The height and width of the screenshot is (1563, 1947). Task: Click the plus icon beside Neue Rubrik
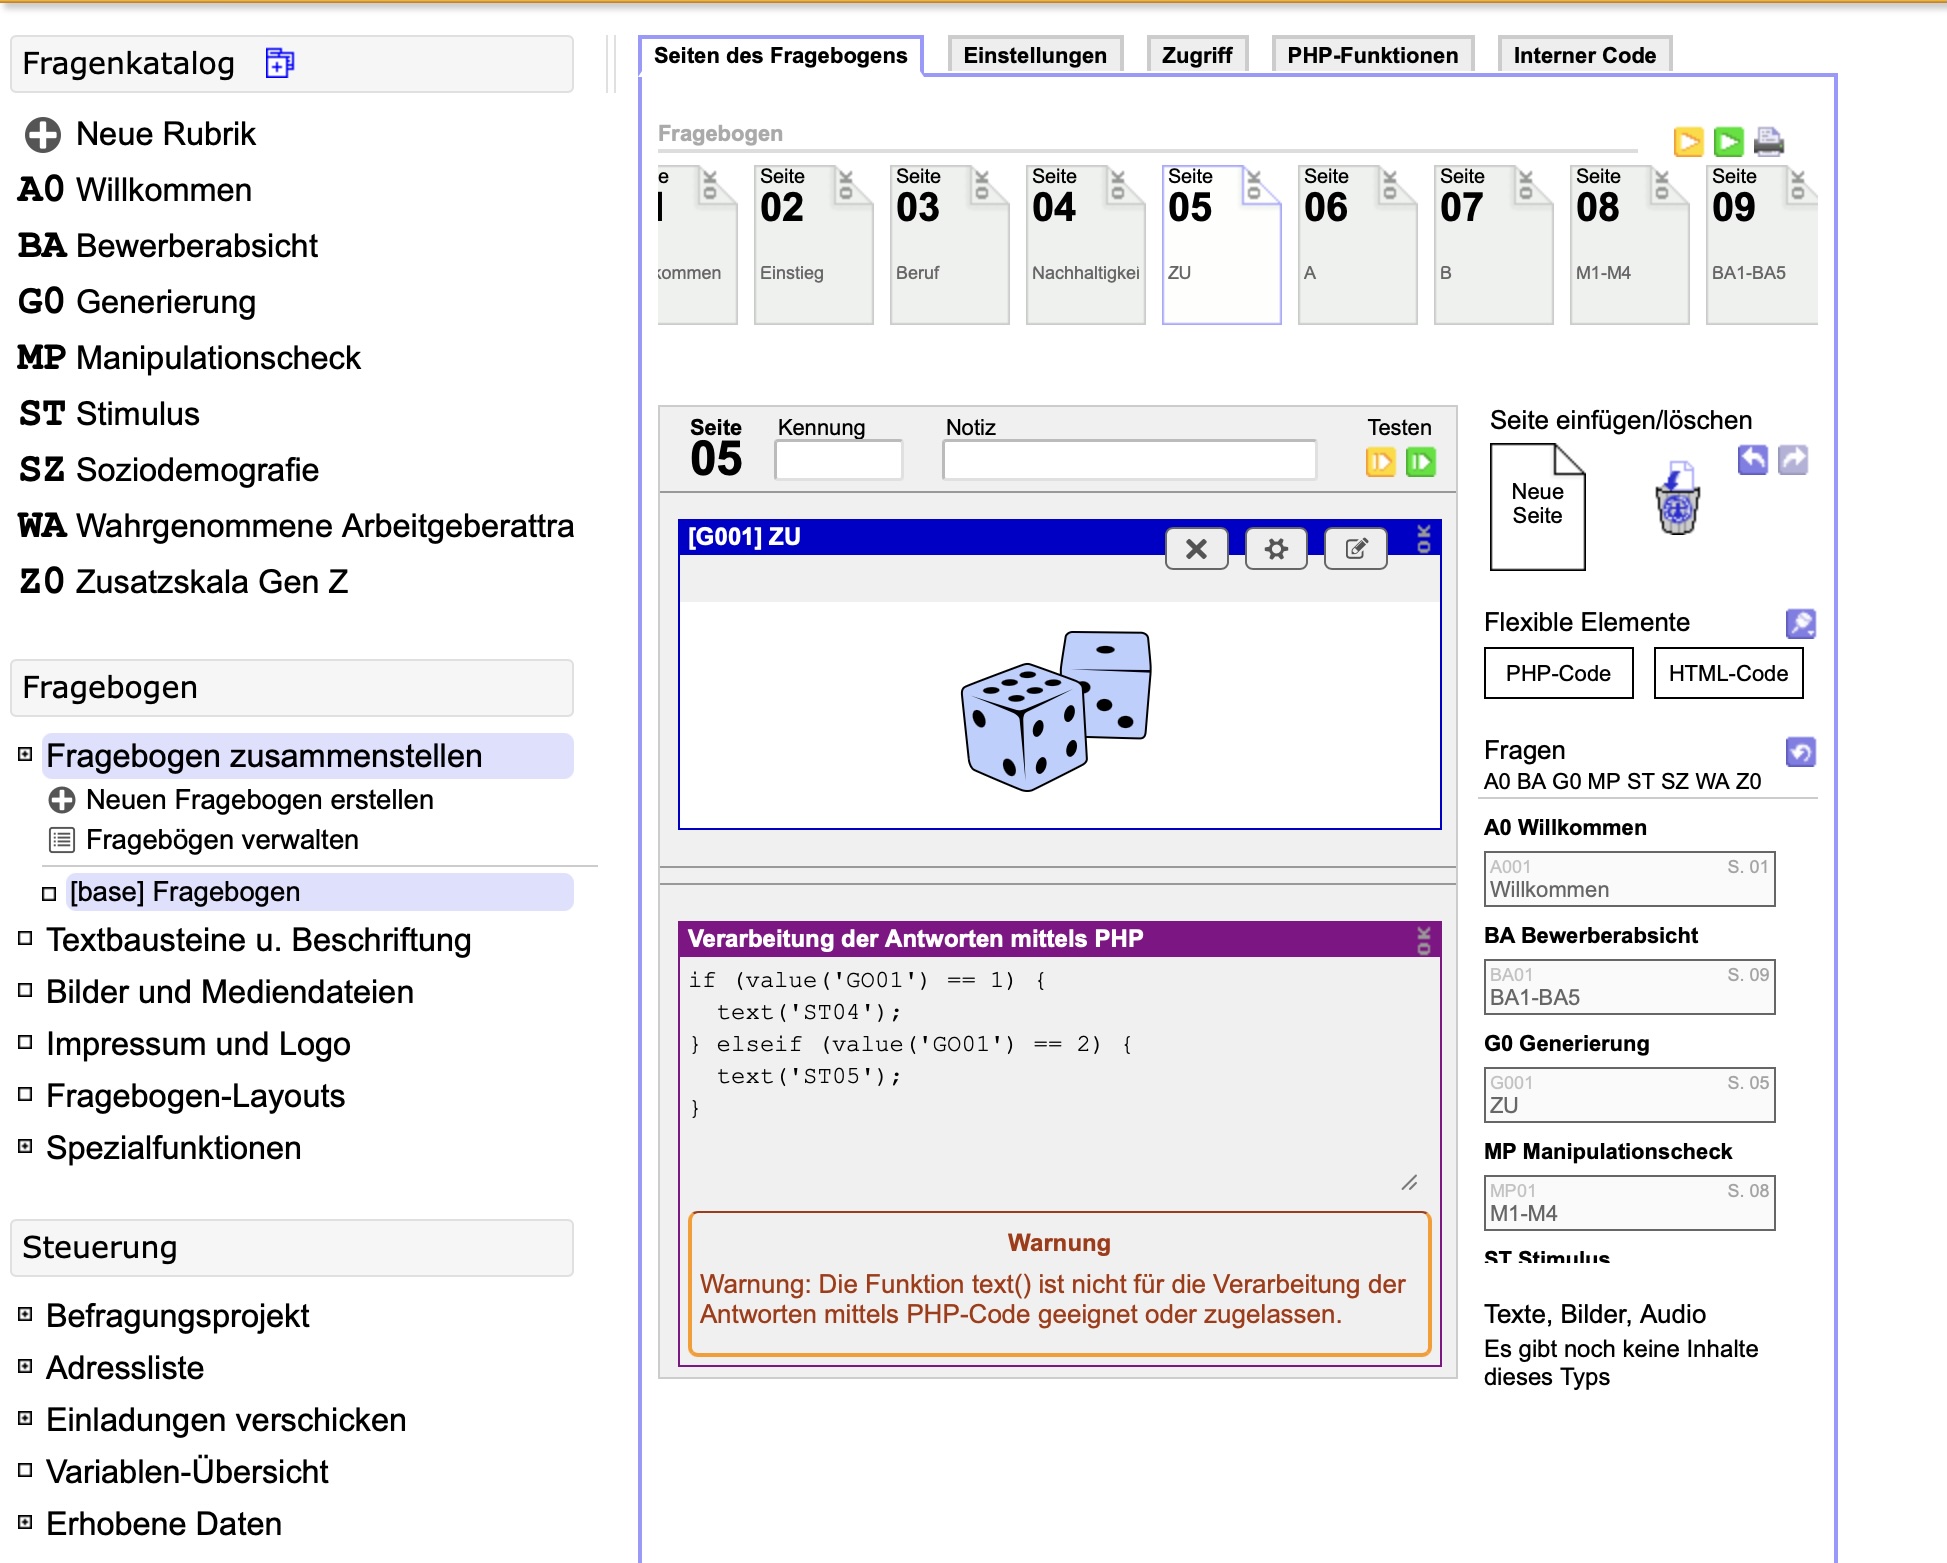click(43, 134)
